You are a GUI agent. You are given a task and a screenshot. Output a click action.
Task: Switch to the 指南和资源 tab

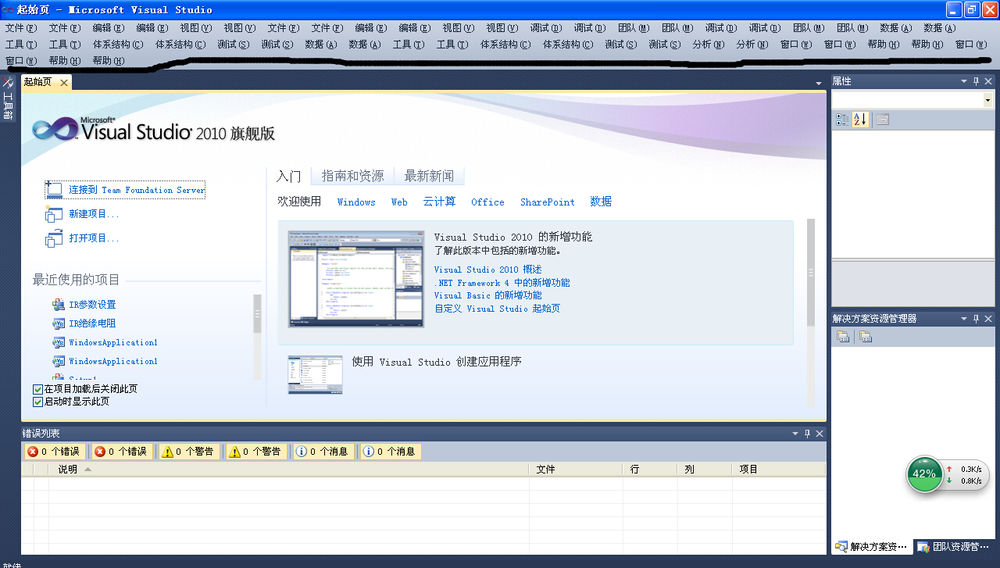coord(353,176)
